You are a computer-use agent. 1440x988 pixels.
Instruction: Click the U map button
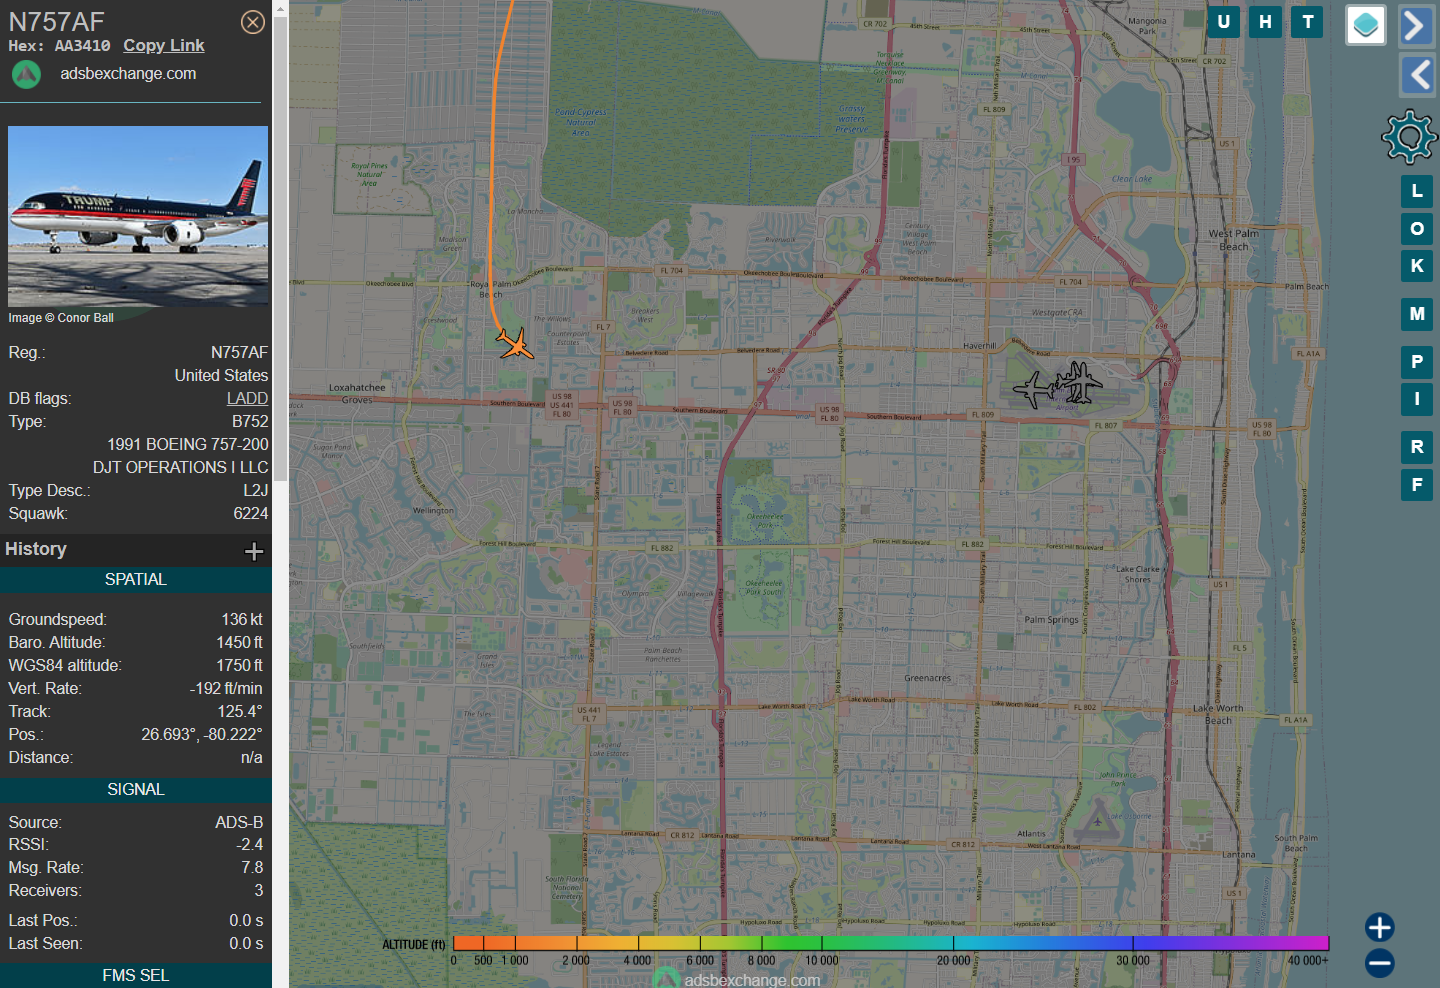[x=1223, y=22]
